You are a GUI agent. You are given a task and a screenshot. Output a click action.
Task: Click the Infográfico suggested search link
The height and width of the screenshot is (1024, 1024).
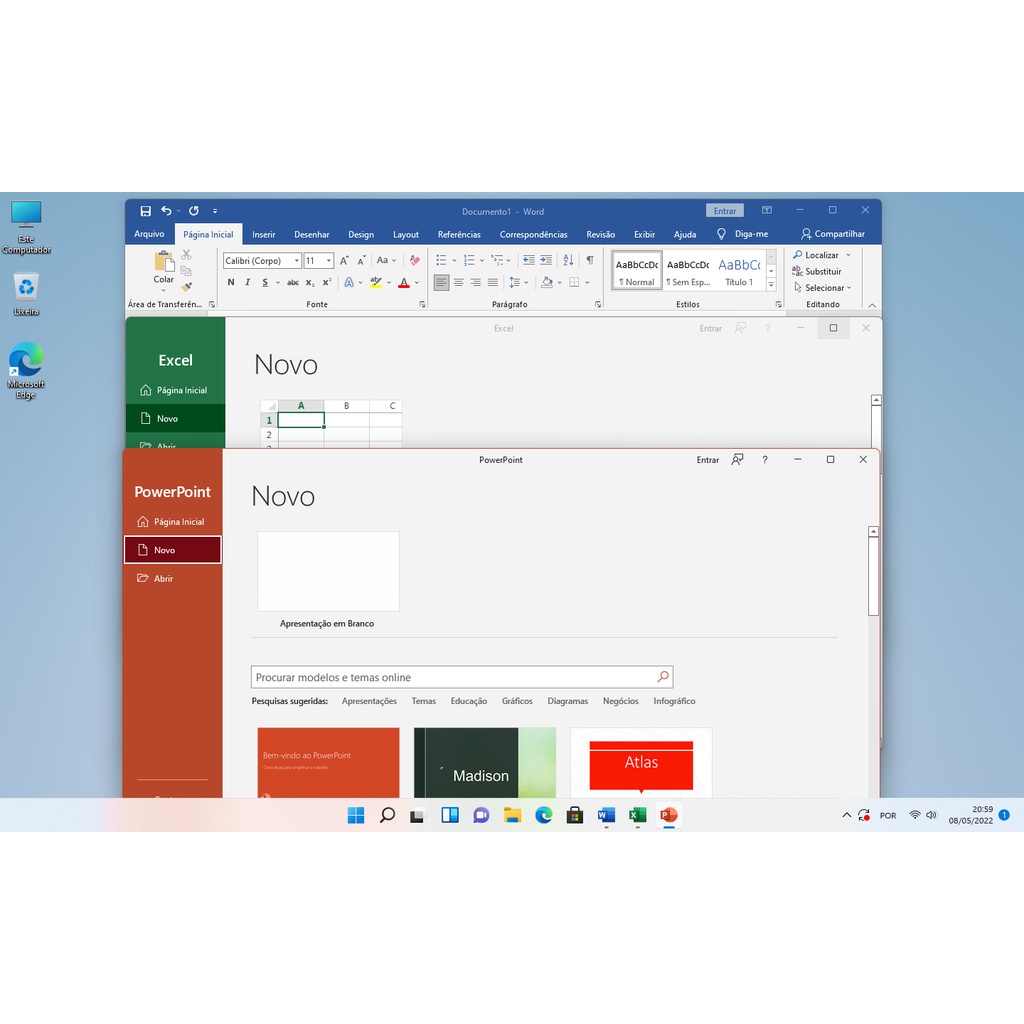click(674, 701)
